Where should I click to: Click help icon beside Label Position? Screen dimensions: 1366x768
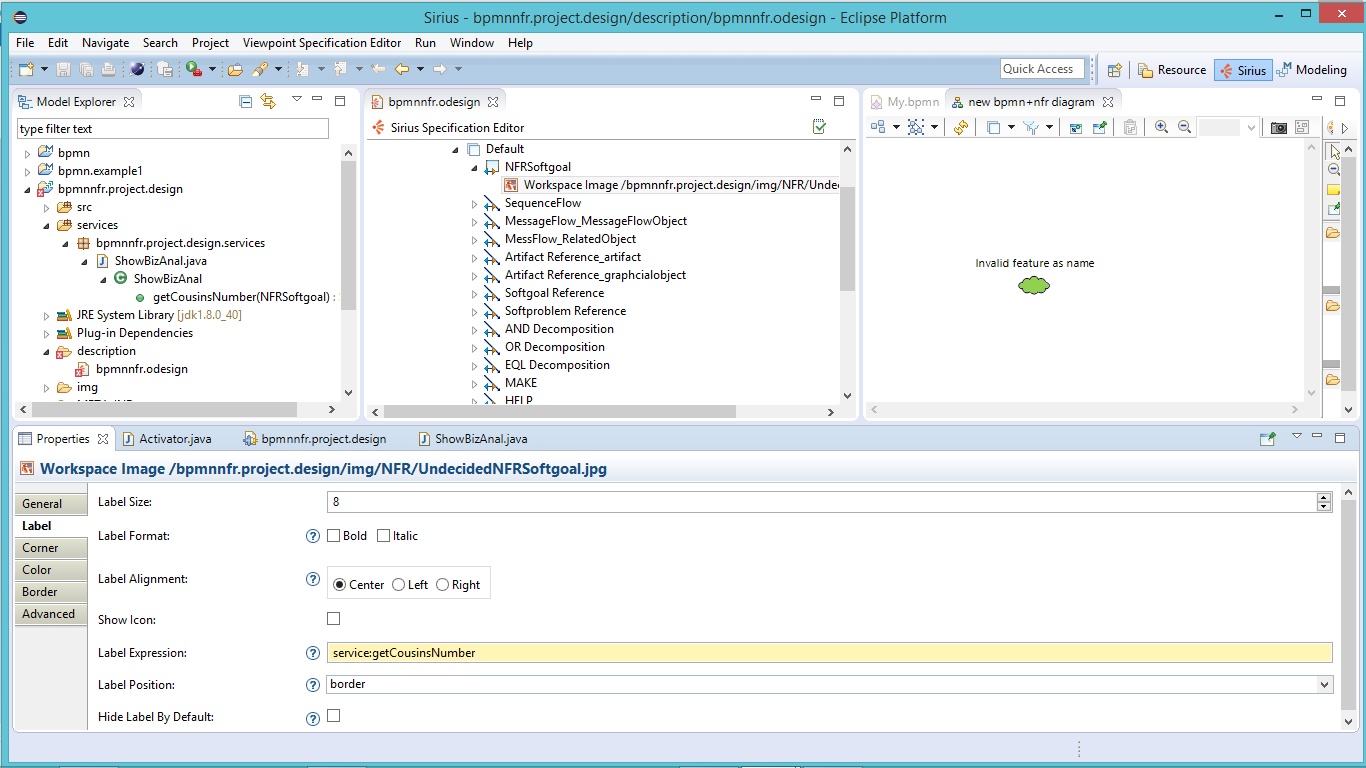pos(312,685)
